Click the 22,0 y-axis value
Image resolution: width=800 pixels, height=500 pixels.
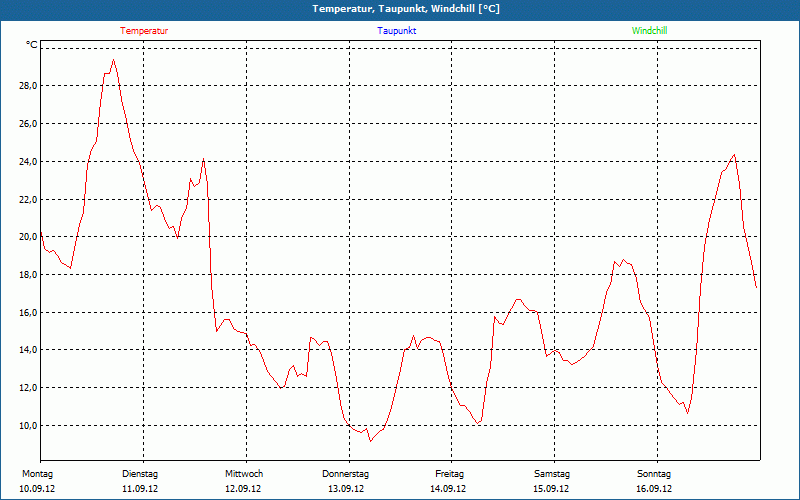point(28,199)
